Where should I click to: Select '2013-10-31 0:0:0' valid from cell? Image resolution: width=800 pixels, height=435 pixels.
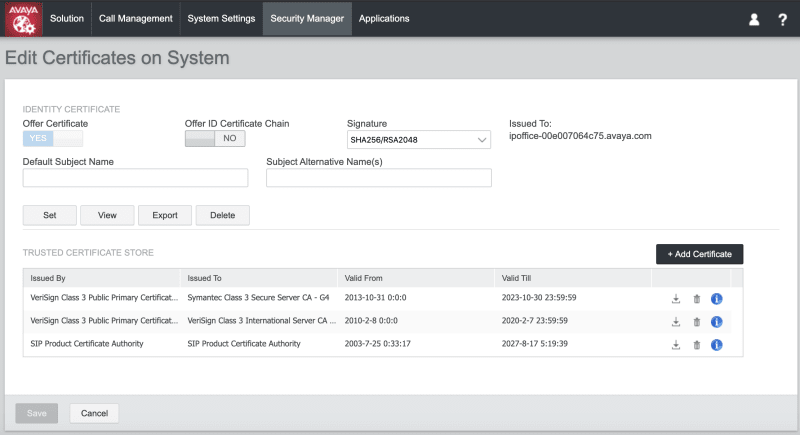coord(375,297)
